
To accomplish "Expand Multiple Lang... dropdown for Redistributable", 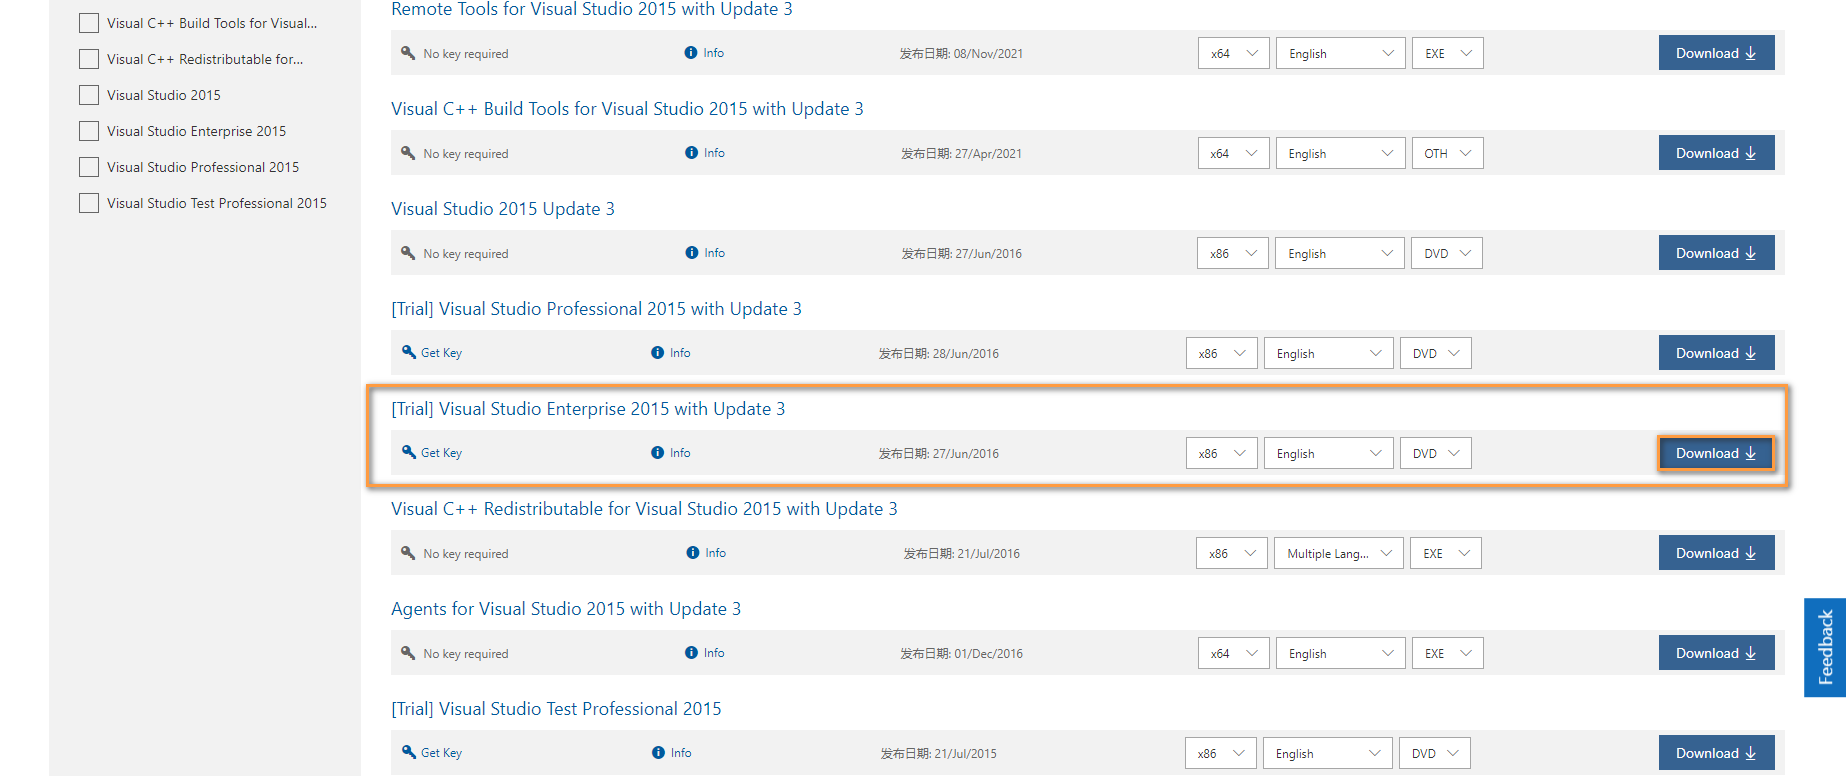I will click(1339, 553).
